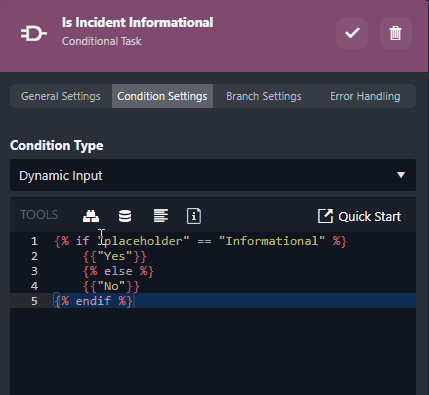Screen dimensions: 429x395
Task: Click the "Yes" output on line 2
Action: click(x=115, y=256)
